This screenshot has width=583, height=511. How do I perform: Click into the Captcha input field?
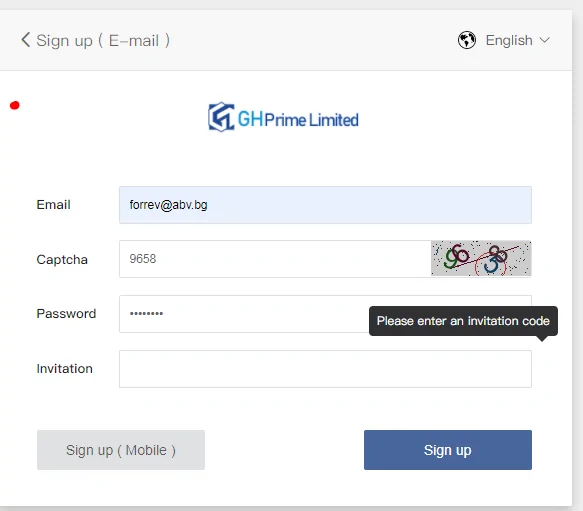[x=275, y=259]
